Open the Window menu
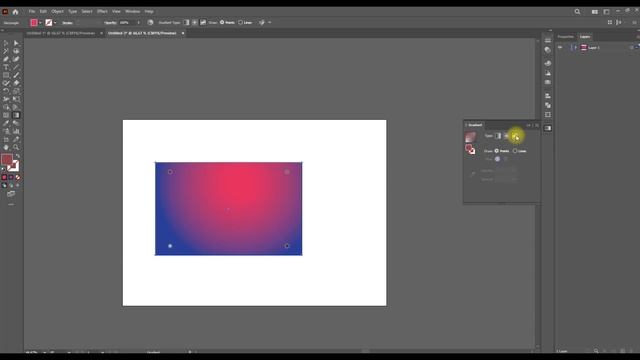640x360 pixels. tap(132, 11)
